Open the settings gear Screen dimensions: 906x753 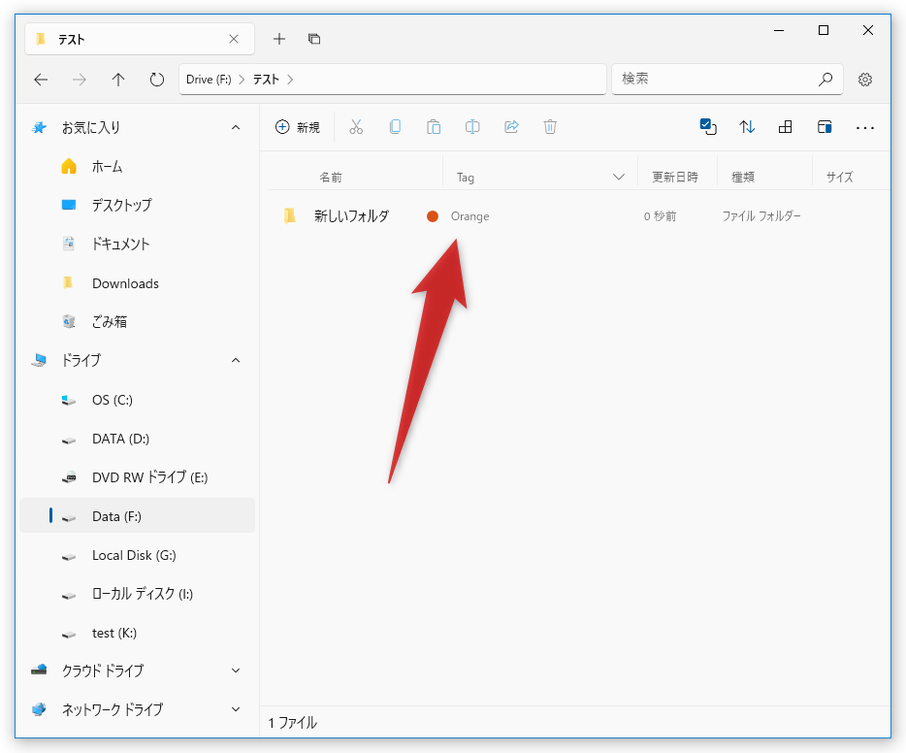coord(865,80)
